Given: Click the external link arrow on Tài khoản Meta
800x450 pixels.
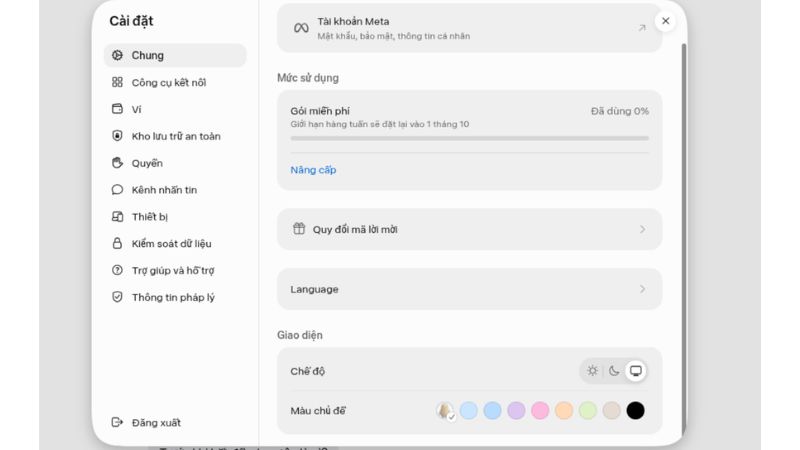Looking at the screenshot, I should click(x=642, y=28).
